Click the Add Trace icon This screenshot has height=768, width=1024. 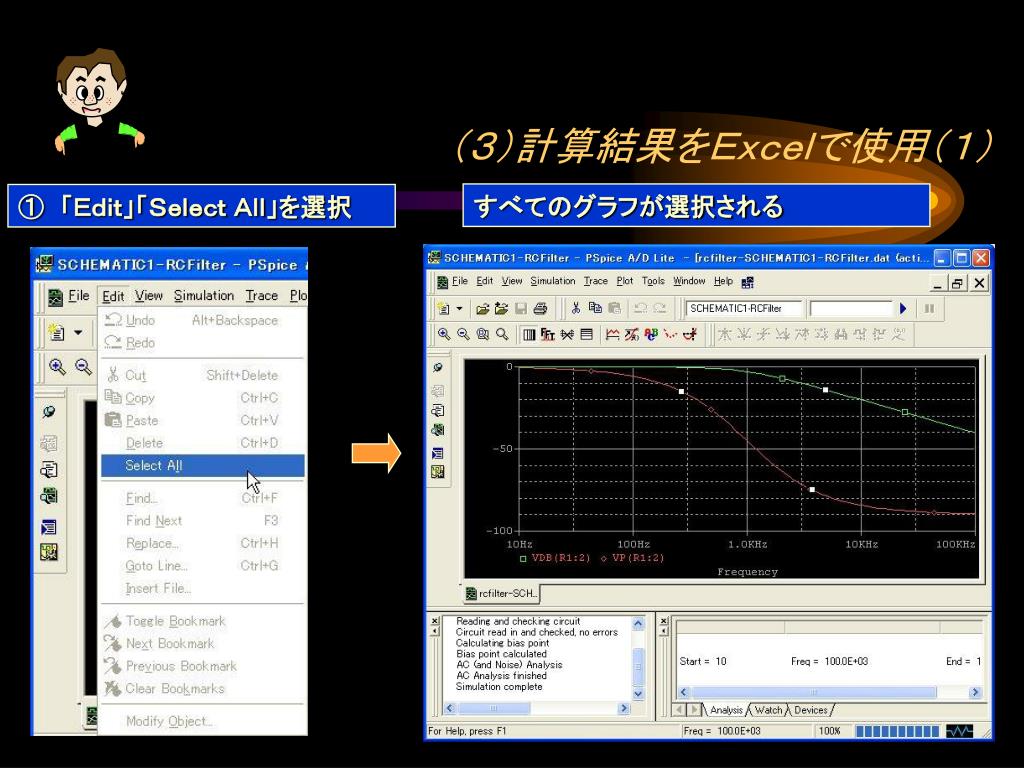click(612, 334)
